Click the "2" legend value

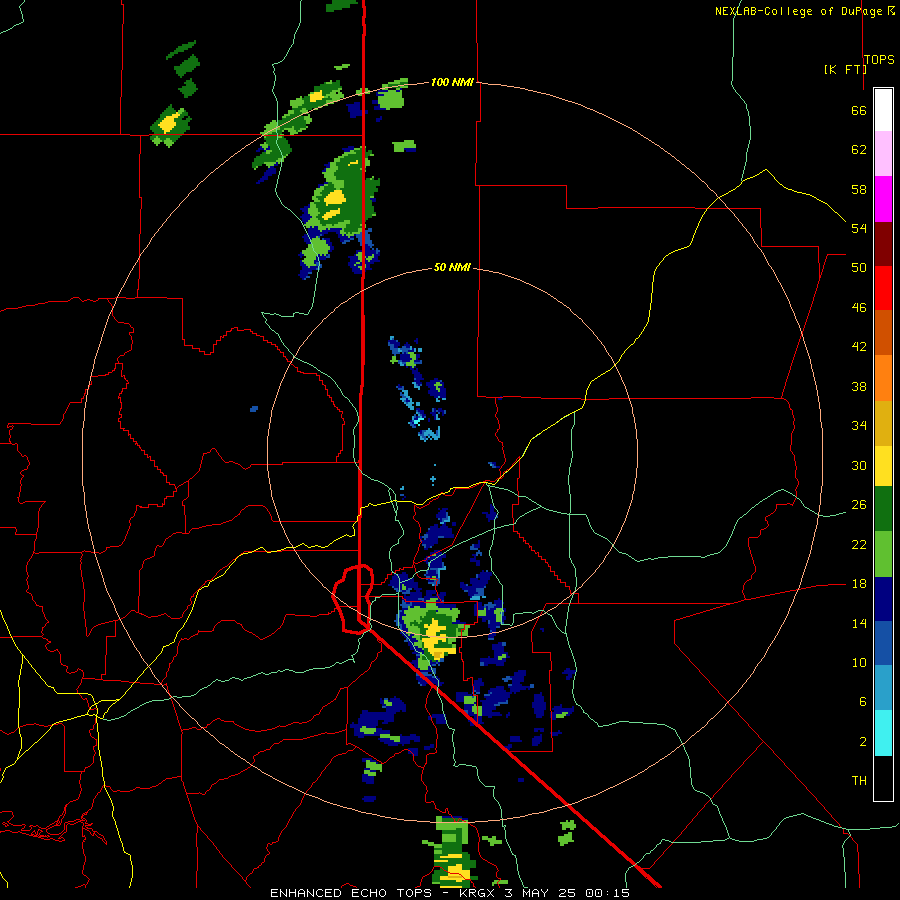point(862,741)
